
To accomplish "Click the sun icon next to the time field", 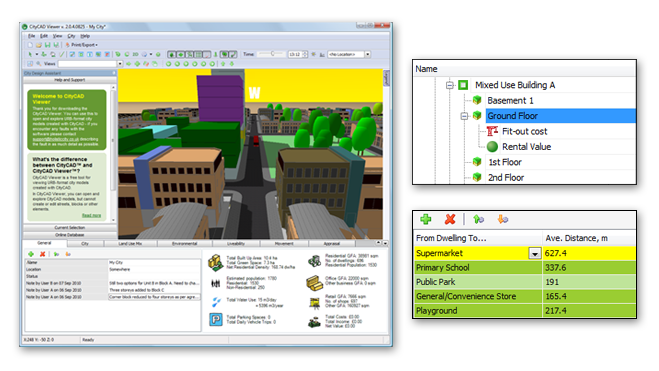I will (314, 54).
